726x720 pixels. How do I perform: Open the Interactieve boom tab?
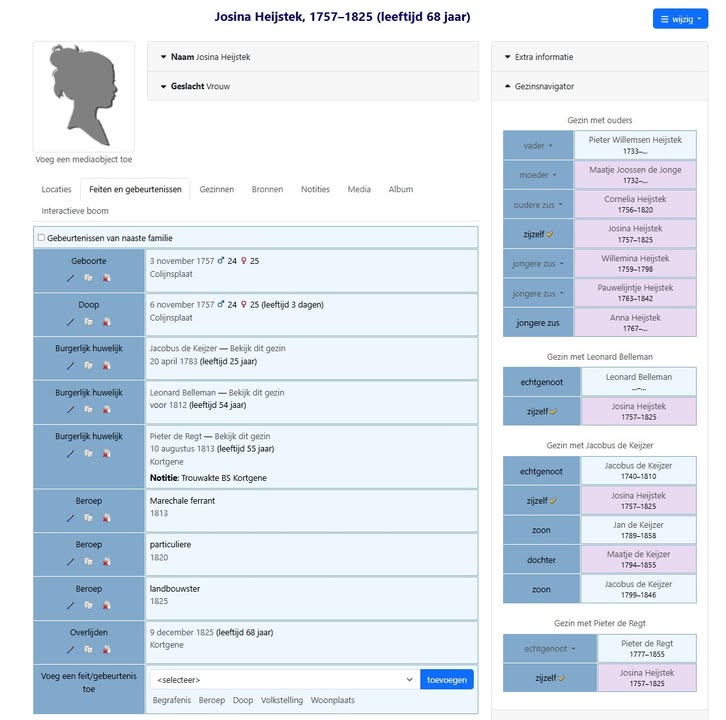pyautogui.click(x=75, y=211)
